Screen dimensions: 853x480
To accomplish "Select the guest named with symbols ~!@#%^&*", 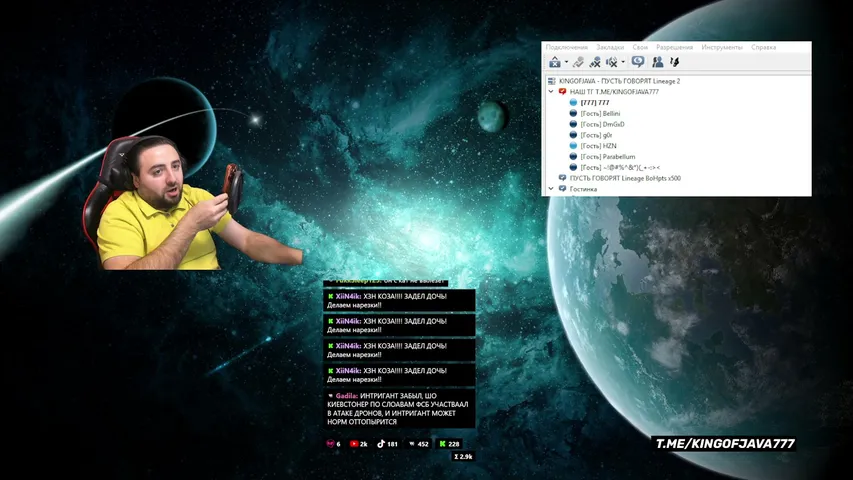I will tap(620, 168).
